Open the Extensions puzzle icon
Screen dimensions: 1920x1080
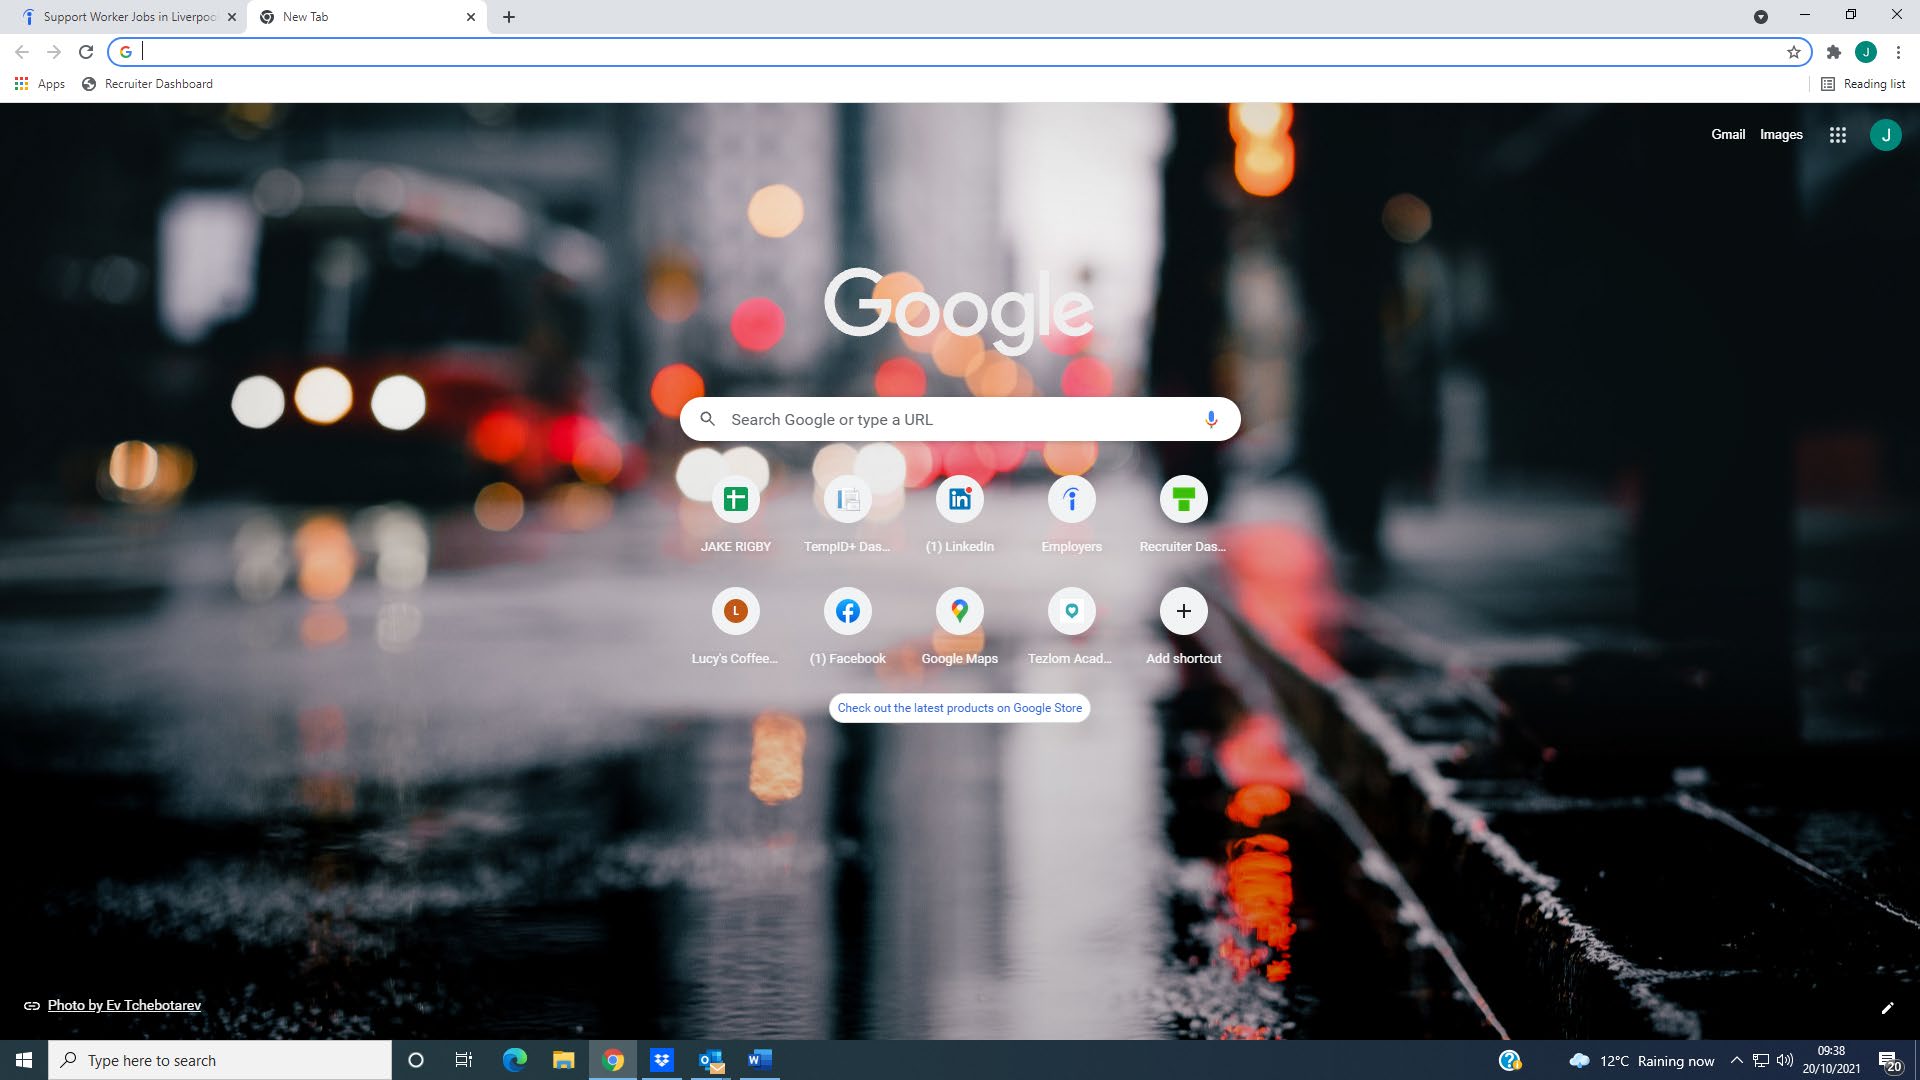tap(1833, 52)
